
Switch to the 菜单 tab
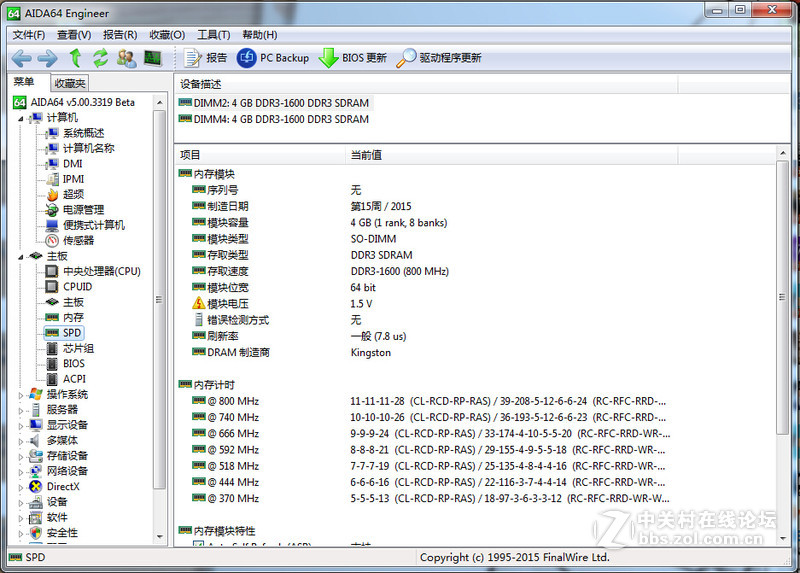pos(24,82)
